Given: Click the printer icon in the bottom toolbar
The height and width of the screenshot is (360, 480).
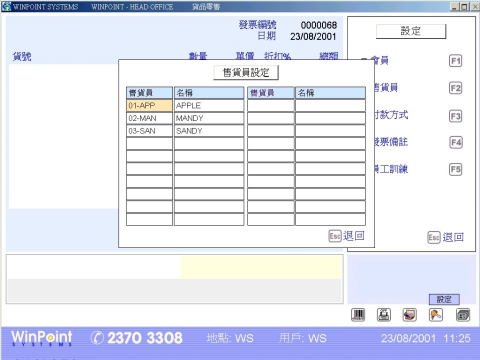Looking at the screenshot, I should [x=384, y=315].
